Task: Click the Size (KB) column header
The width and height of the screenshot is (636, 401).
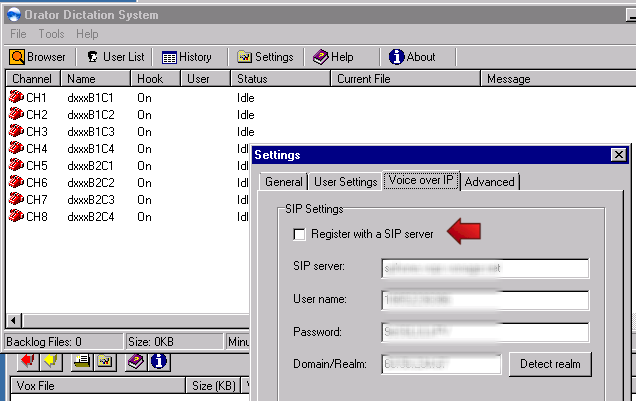Action: (x=213, y=386)
